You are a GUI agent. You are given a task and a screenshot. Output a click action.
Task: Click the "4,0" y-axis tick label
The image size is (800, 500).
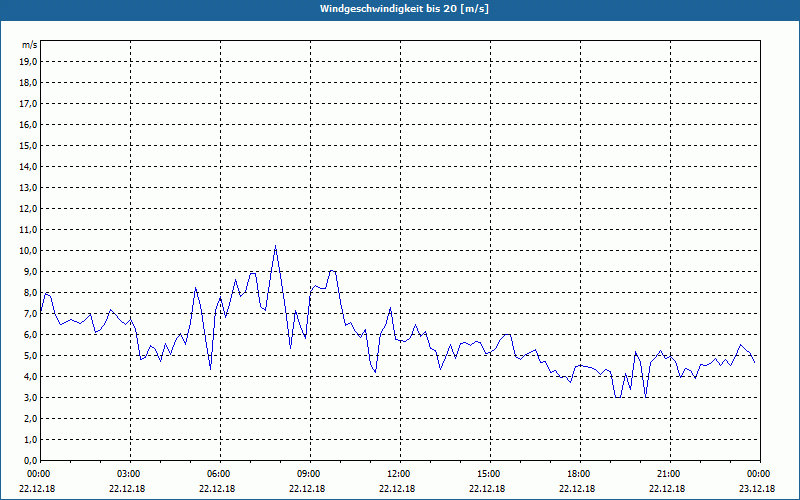pyautogui.click(x=30, y=377)
